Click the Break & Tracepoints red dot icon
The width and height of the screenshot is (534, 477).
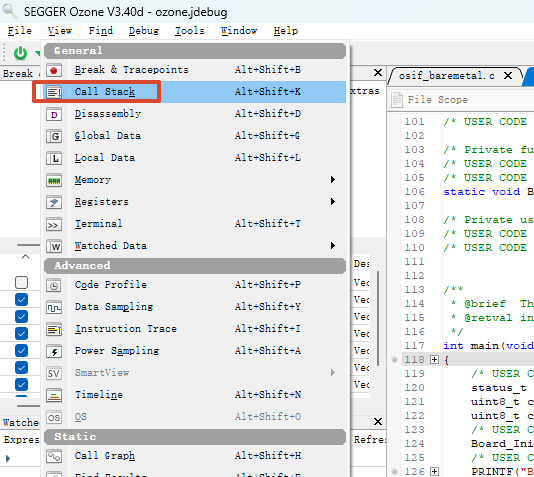54,70
